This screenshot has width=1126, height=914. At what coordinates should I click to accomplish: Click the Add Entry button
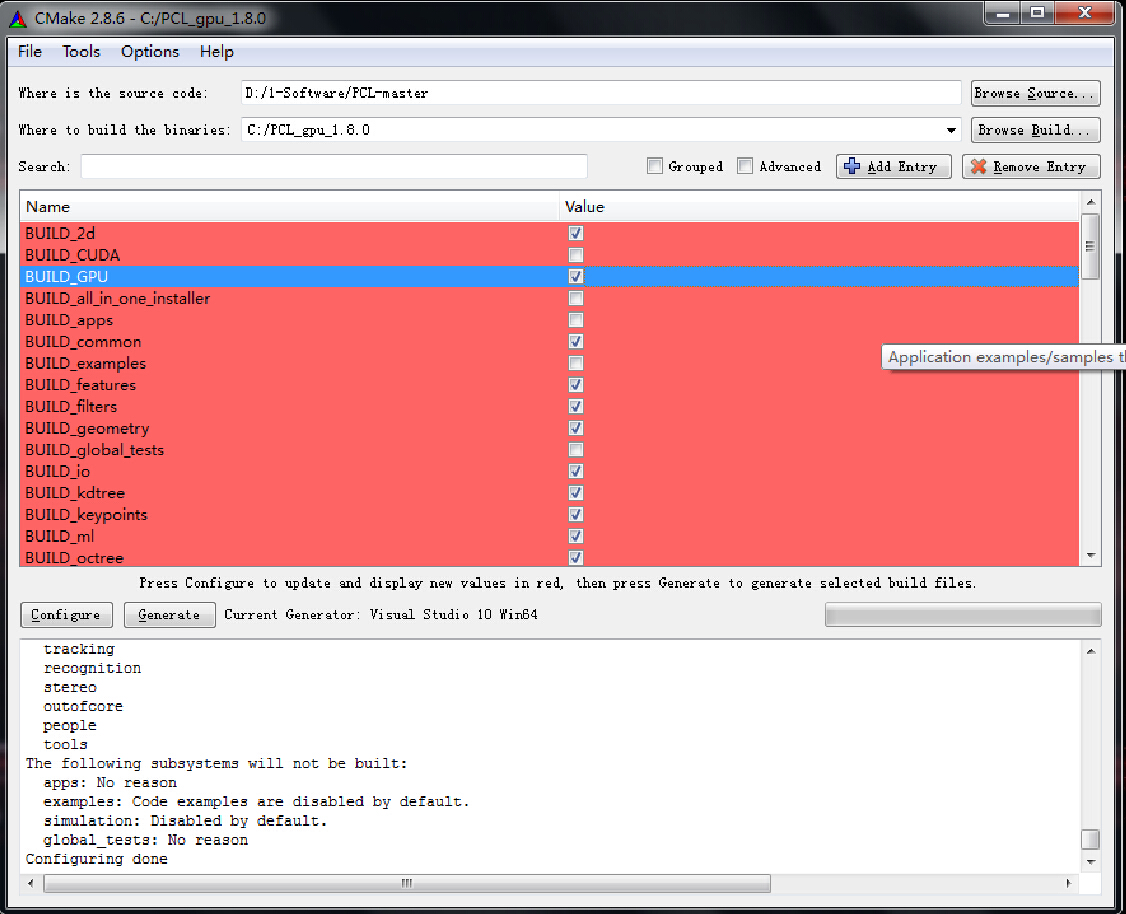pyautogui.click(x=893, y=167)
